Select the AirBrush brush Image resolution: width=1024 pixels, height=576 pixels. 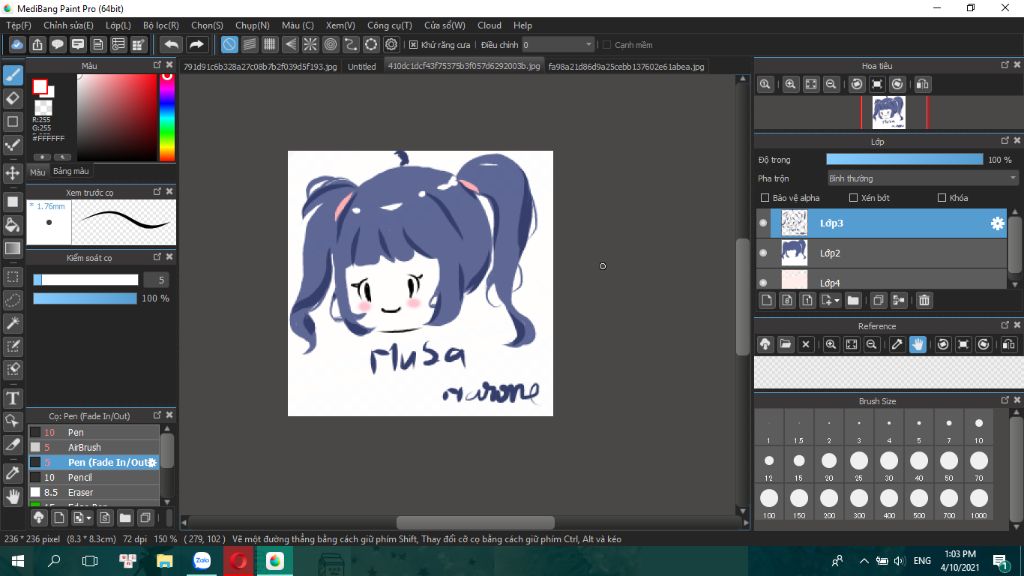[94, 447]
